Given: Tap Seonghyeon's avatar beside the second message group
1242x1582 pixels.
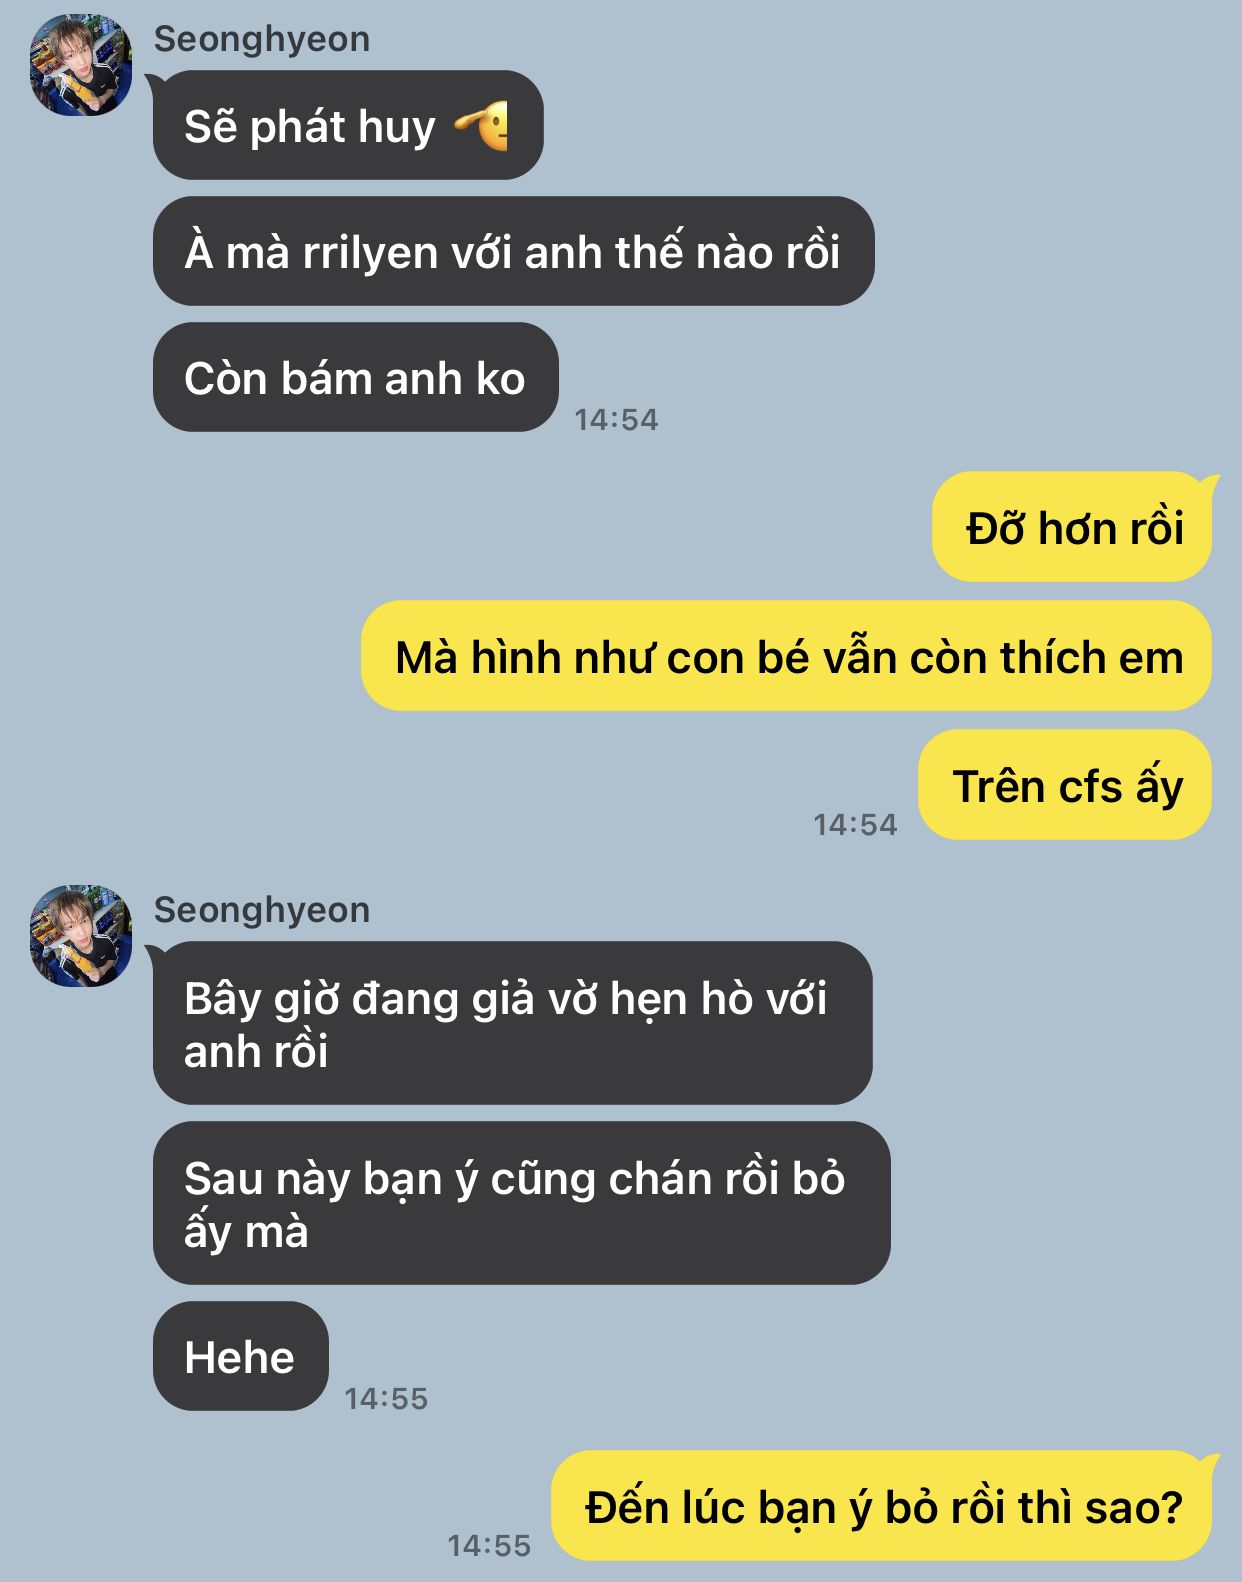Looking at the screenshot, I should 81,936.
